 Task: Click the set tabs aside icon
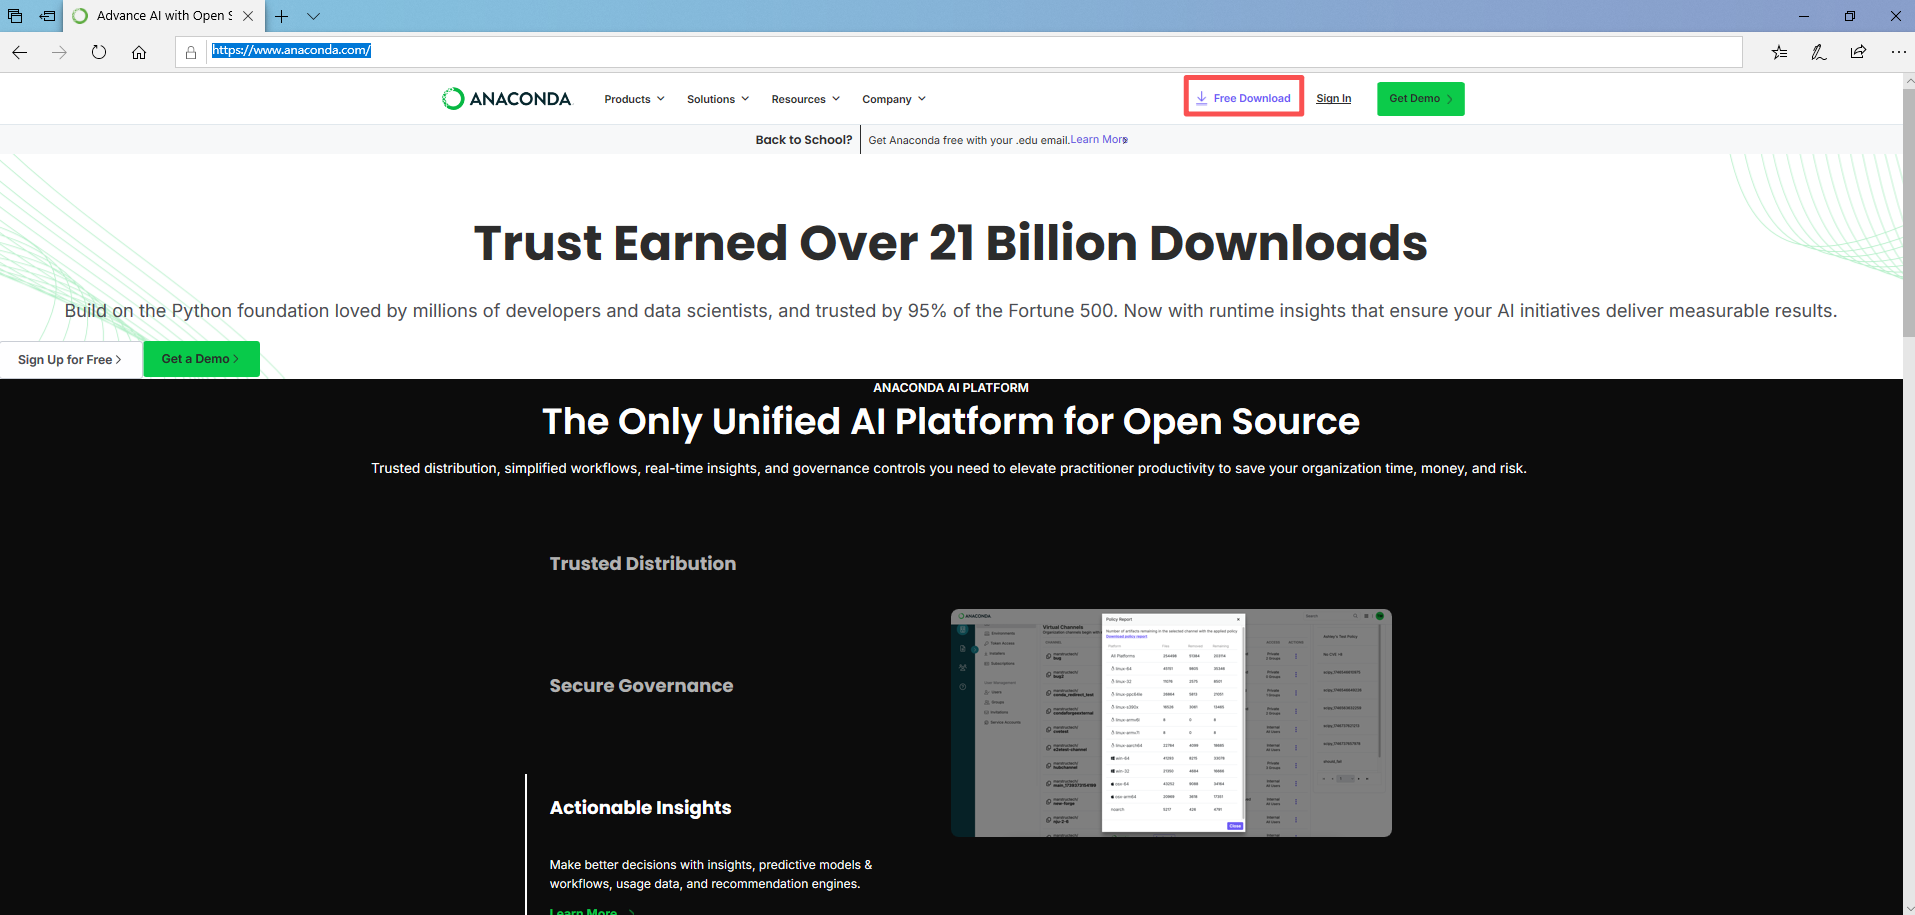pos(47,16)
